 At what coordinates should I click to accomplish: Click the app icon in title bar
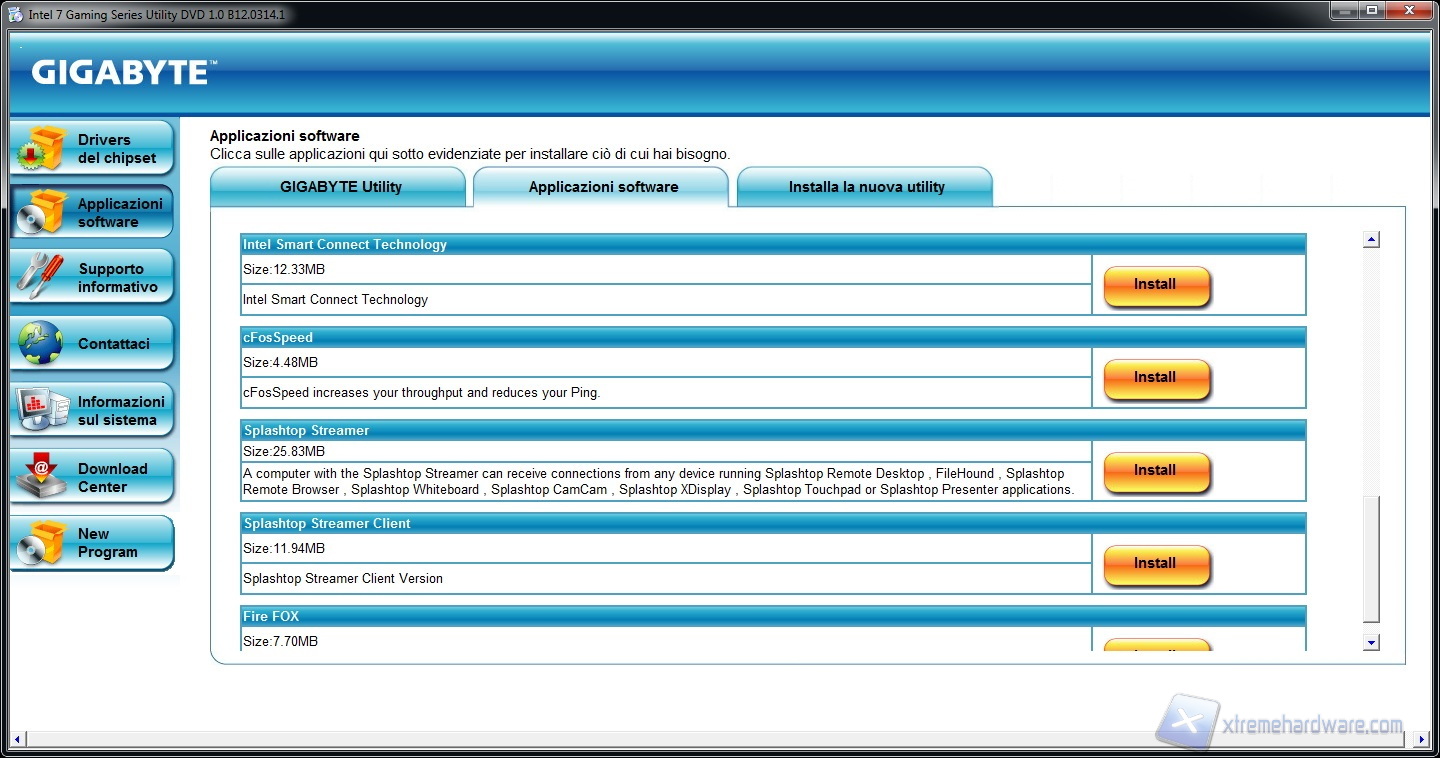16,14
